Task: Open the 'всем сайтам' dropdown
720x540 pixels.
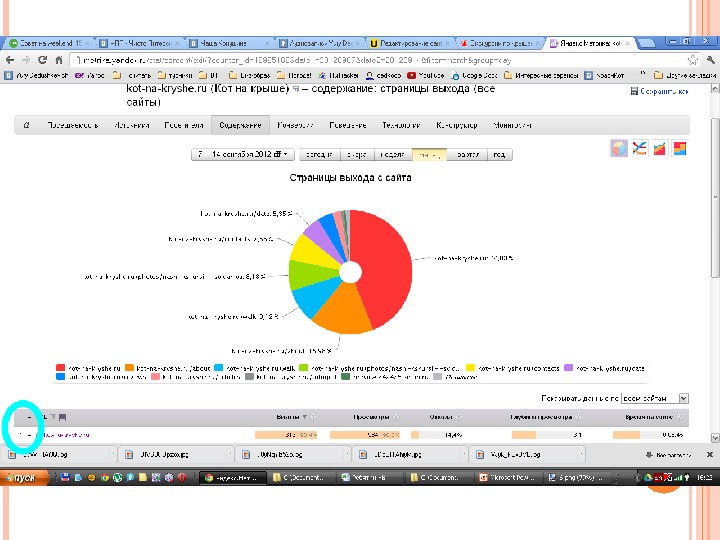Action: (x=654, y=398)
